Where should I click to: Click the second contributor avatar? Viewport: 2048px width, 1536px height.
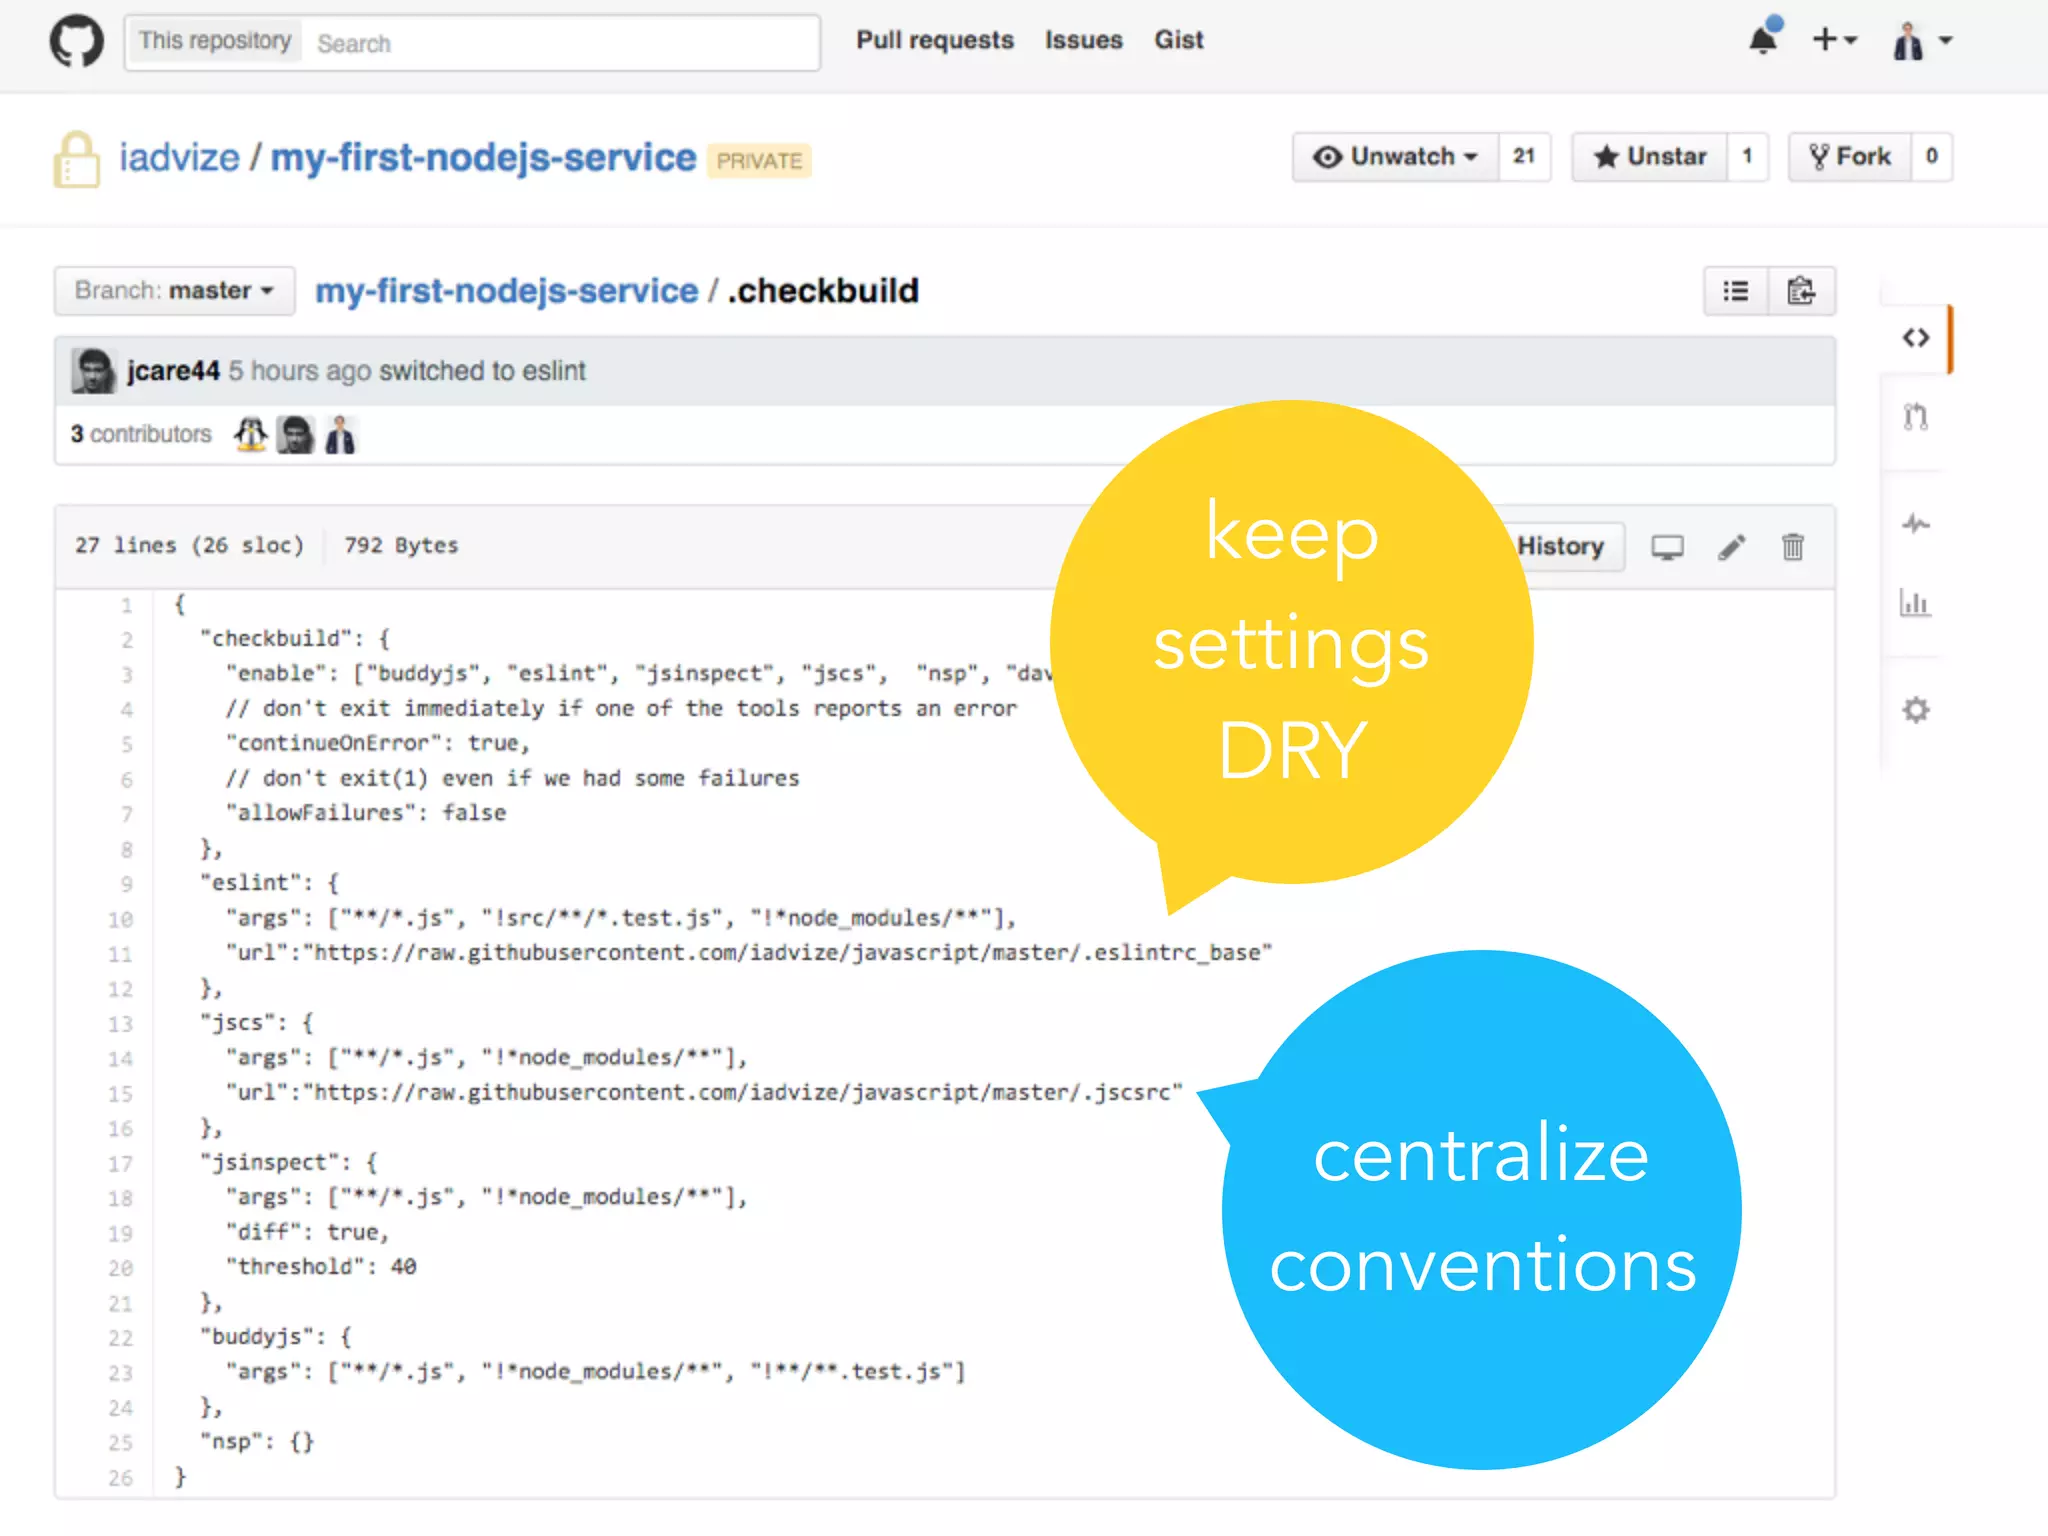(295, 435)
